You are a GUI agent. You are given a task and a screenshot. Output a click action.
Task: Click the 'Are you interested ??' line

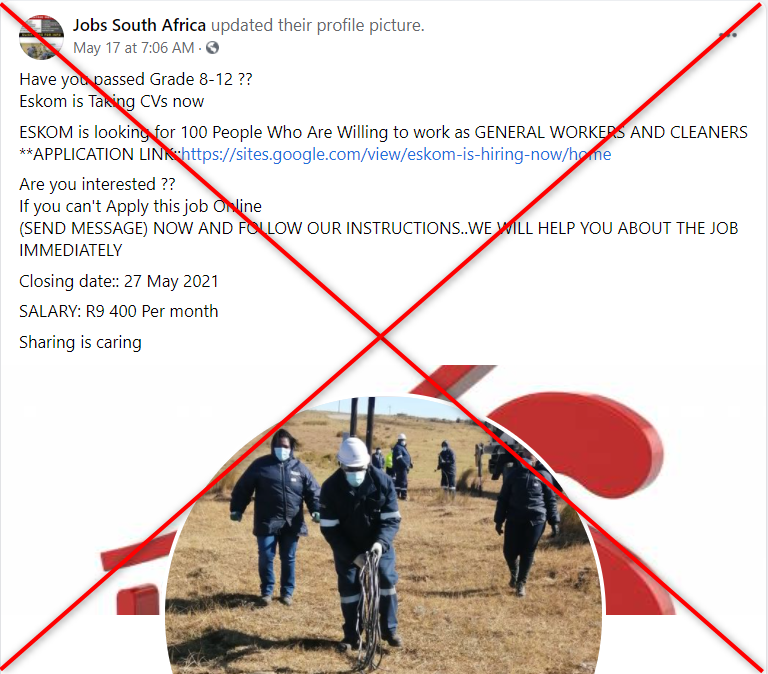pos(97,184)
